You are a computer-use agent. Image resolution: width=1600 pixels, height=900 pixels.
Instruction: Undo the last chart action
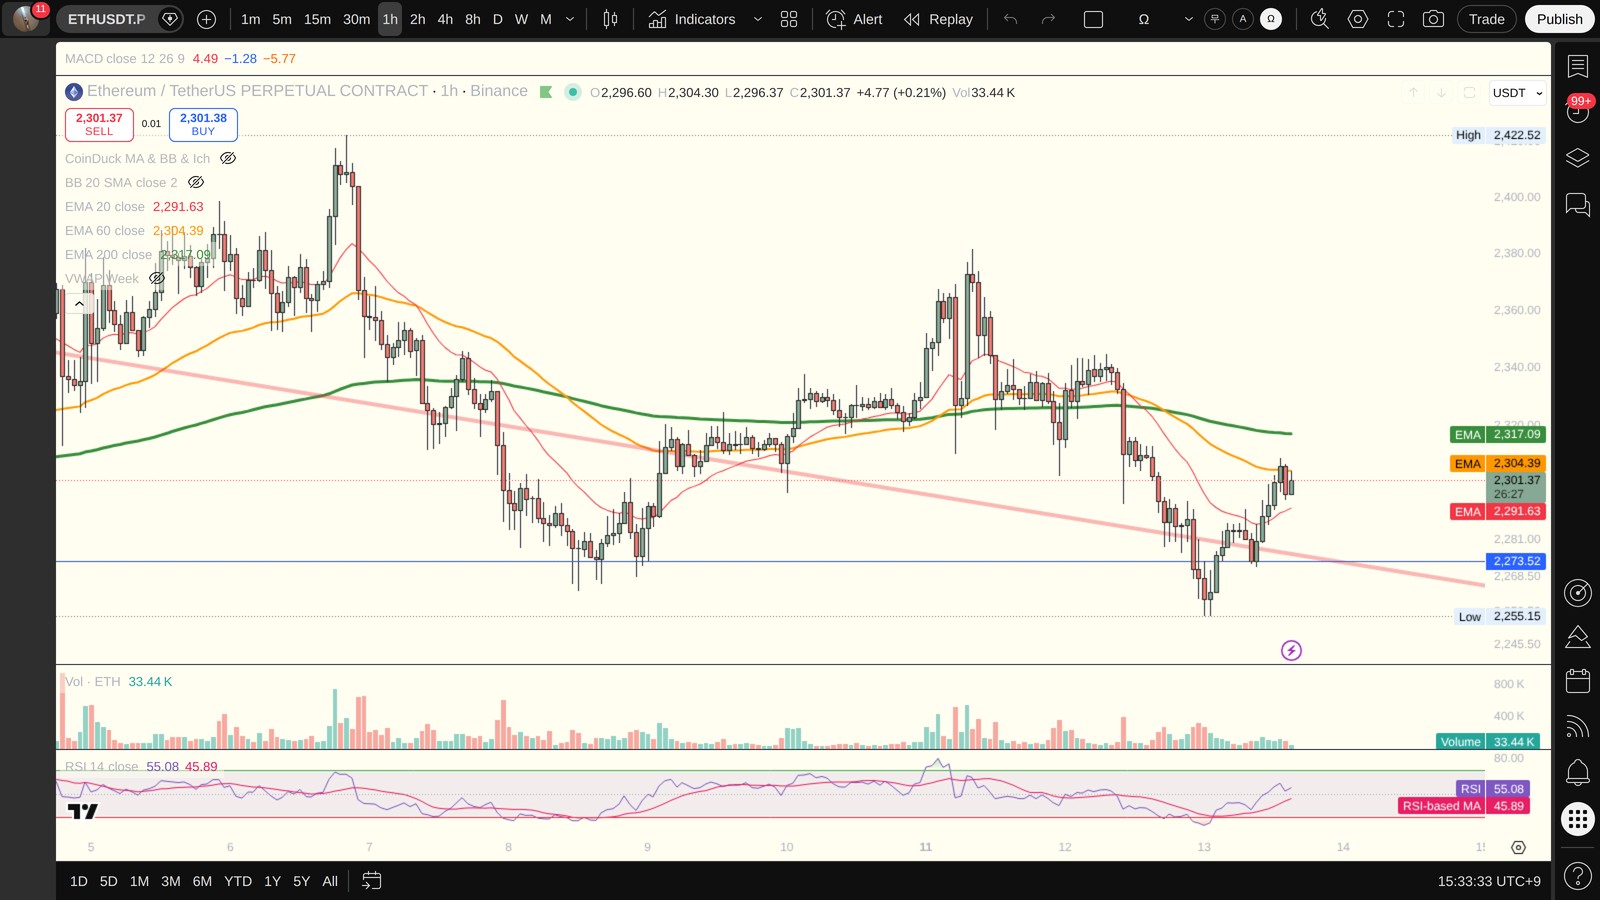[1011, 19]
